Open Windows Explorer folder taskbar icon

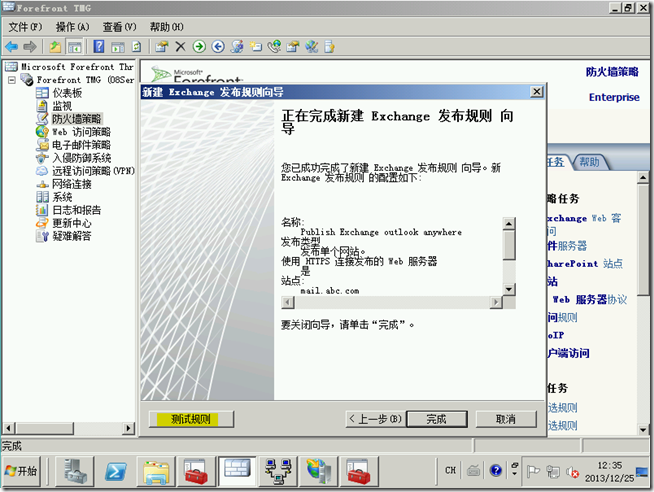[156, 471]
